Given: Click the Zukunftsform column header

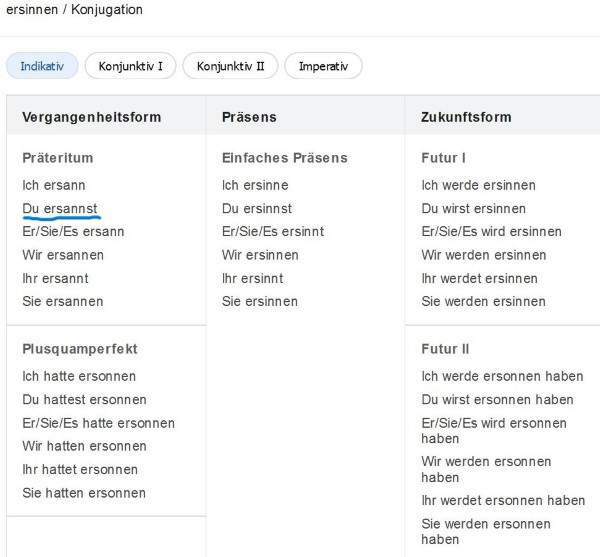Looking at the screenshot, I should pyautogui.click(x=466, y=117).
